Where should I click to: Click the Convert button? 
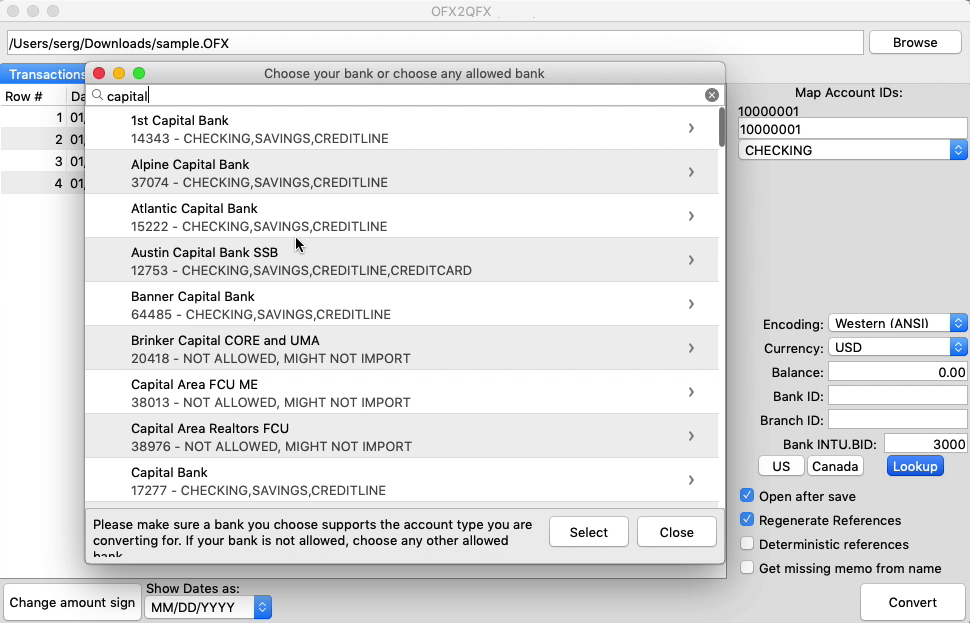pyautogui.click(x=912, y=602)
